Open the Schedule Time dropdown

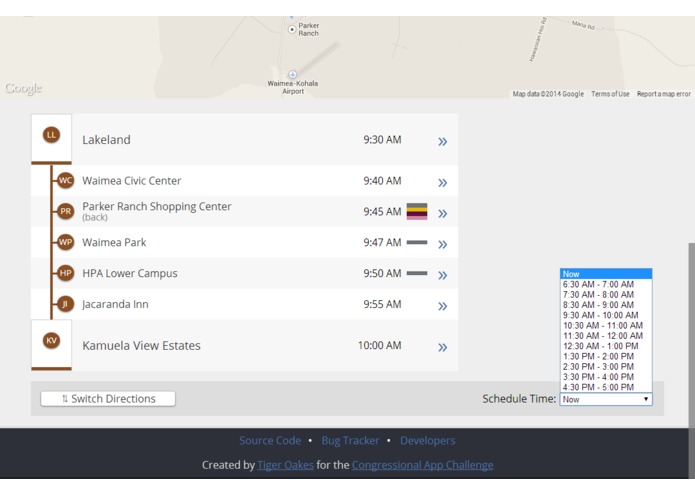606,399
